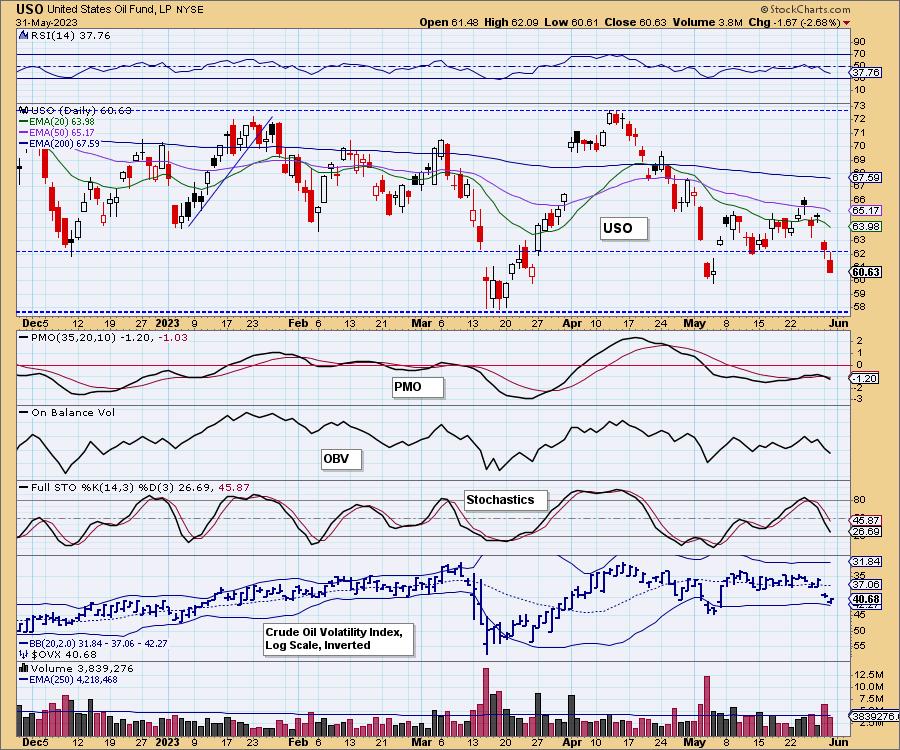This screenshot has width=900, height=750.
Task: Click the date 31-May-2023
Action: [x=44, y=22]
